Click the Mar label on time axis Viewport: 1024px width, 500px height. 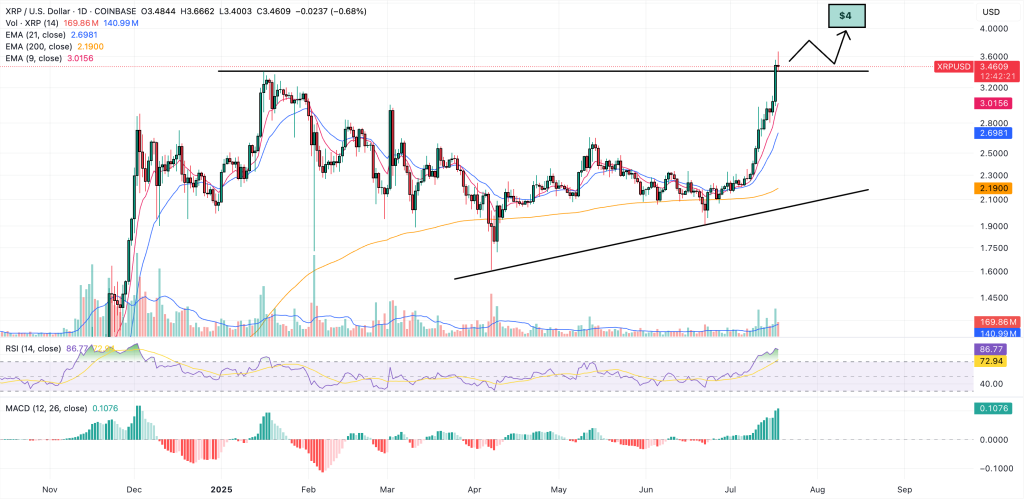coord(388,488)
